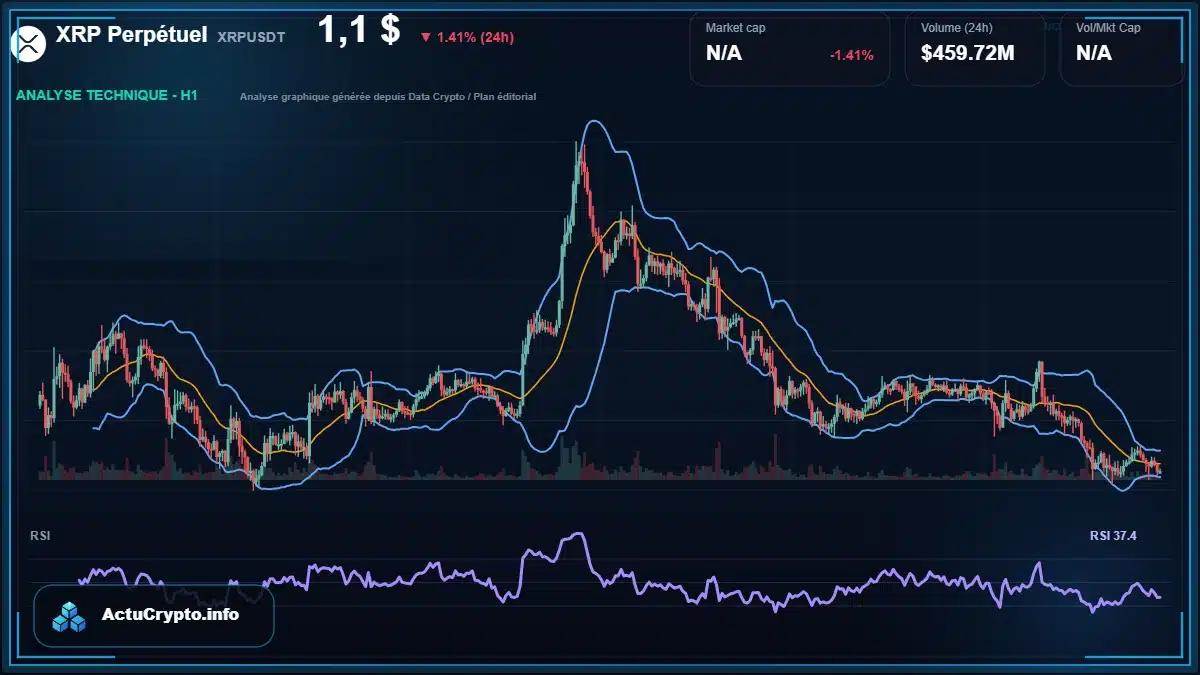Click the ANALYSE TECHNIQUE - H1 heading

[107, 95]
